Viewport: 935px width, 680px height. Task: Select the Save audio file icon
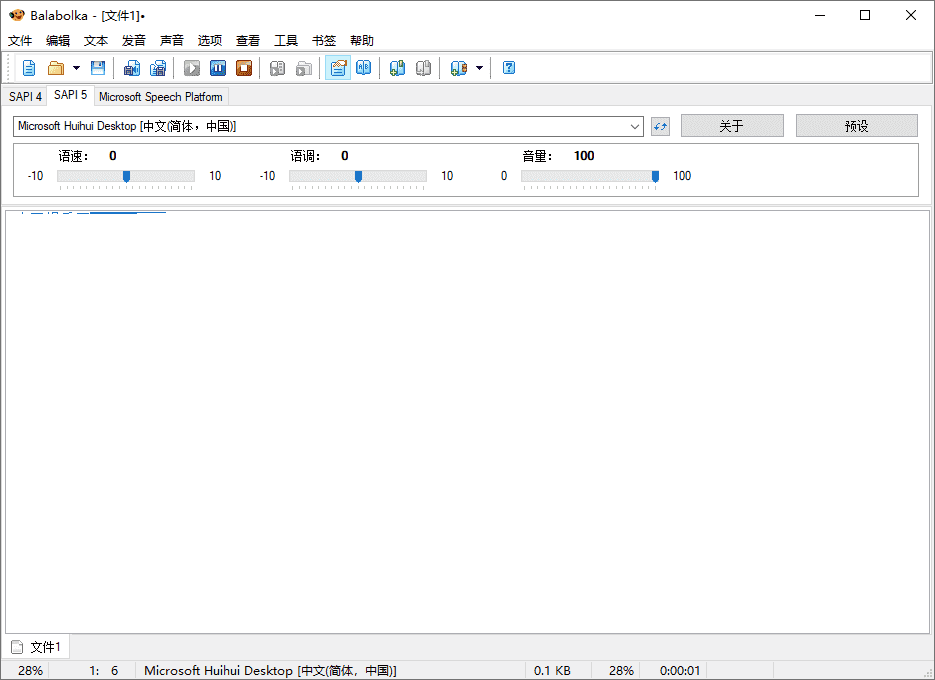[x=131, y=67]
